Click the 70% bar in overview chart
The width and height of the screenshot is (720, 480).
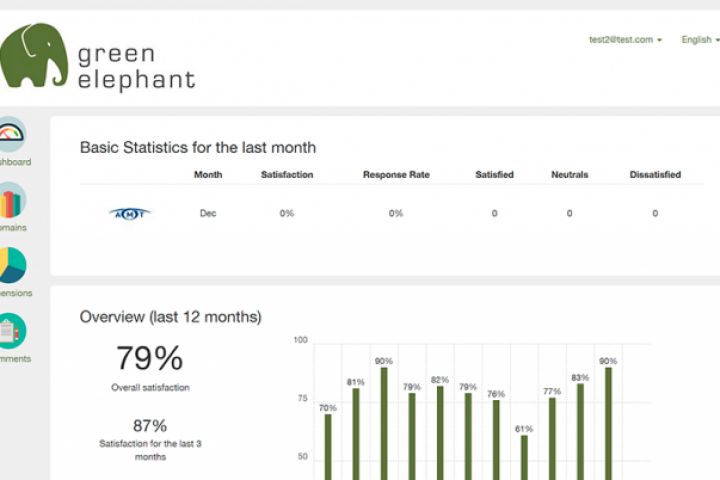coord(328,445)
